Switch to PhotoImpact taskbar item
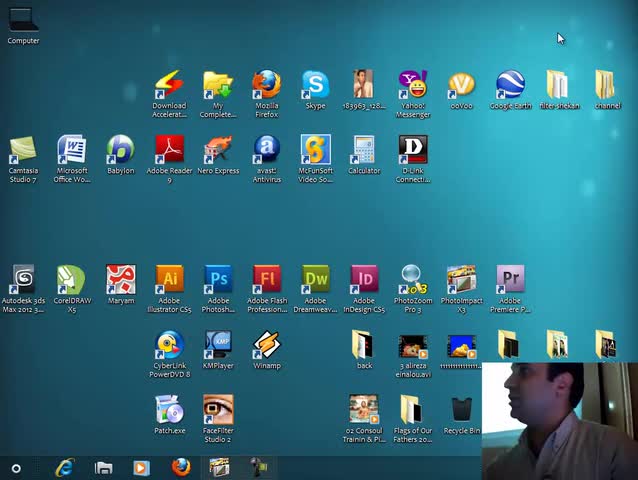This screenshot has width=638, height=480. tap(219, 467)
